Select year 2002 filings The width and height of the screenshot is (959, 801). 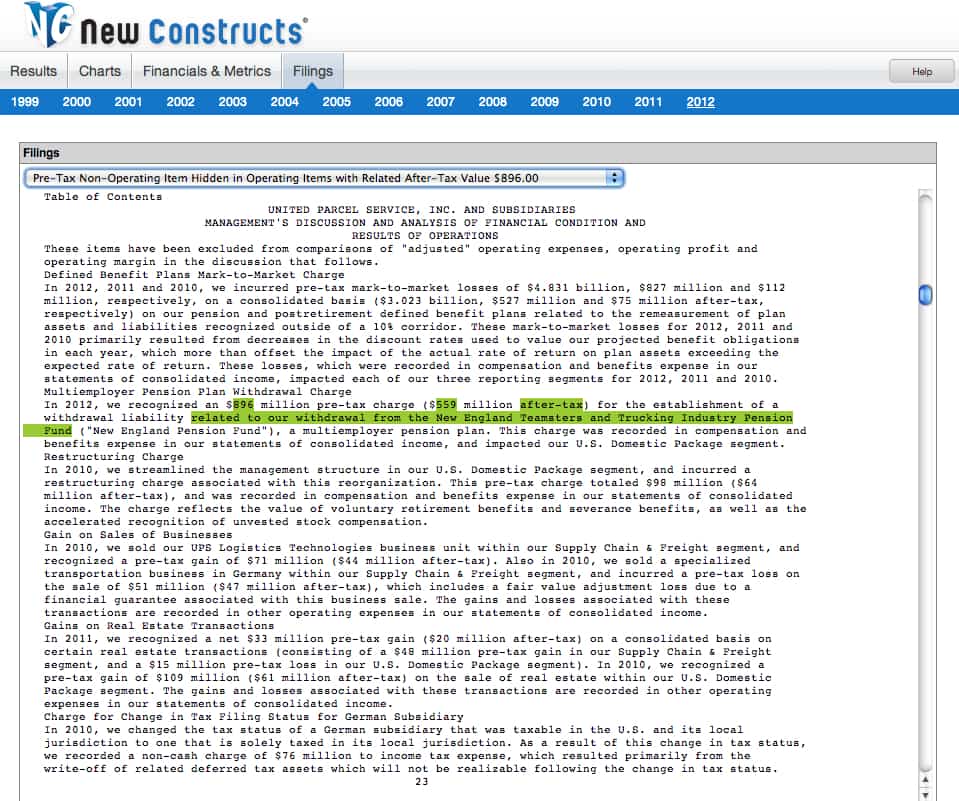[180, 102]
